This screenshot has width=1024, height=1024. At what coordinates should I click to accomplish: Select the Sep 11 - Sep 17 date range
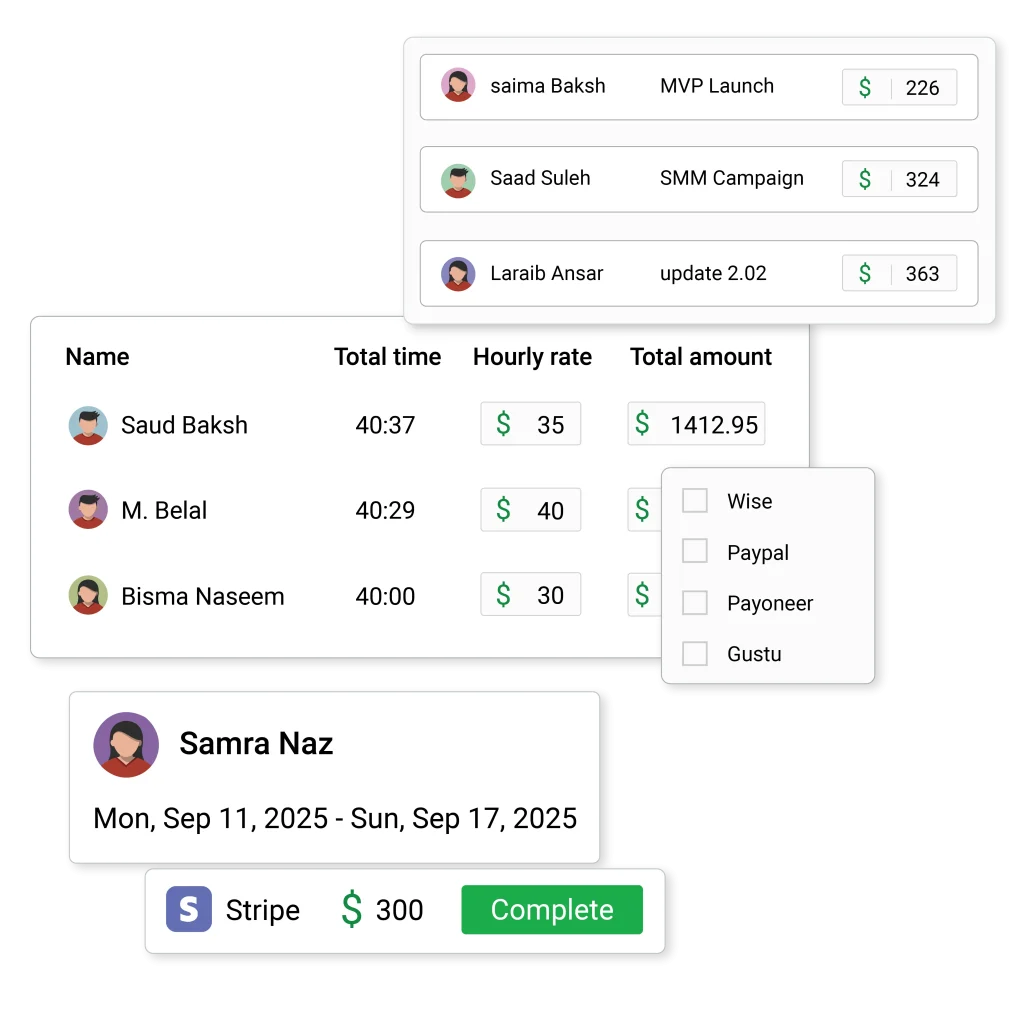(335, 818)
